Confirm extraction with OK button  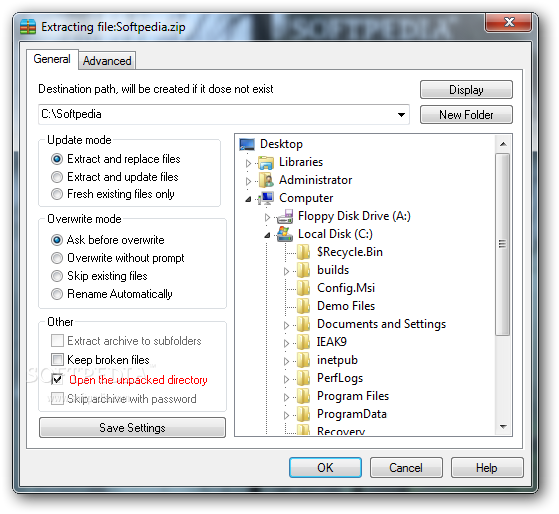(x=325, y=468)
